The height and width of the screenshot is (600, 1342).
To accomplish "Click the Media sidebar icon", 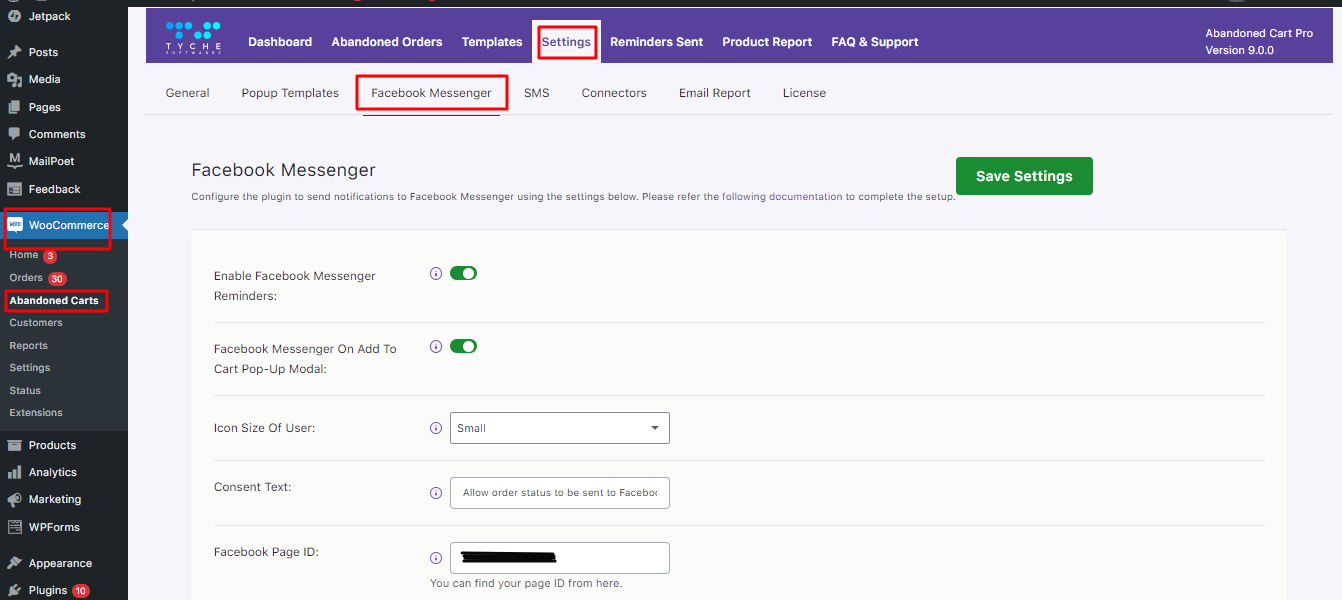I will [14, 79].
